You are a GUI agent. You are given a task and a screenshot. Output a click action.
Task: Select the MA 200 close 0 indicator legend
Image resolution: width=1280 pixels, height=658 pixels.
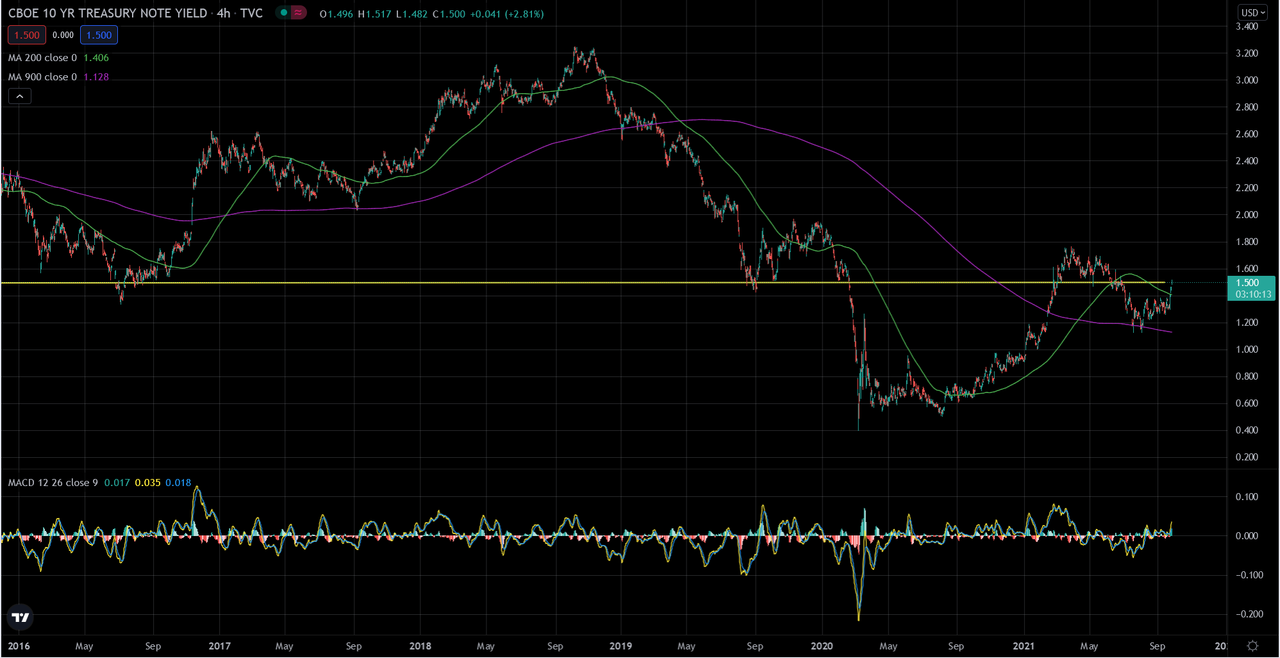coord(40,58)
